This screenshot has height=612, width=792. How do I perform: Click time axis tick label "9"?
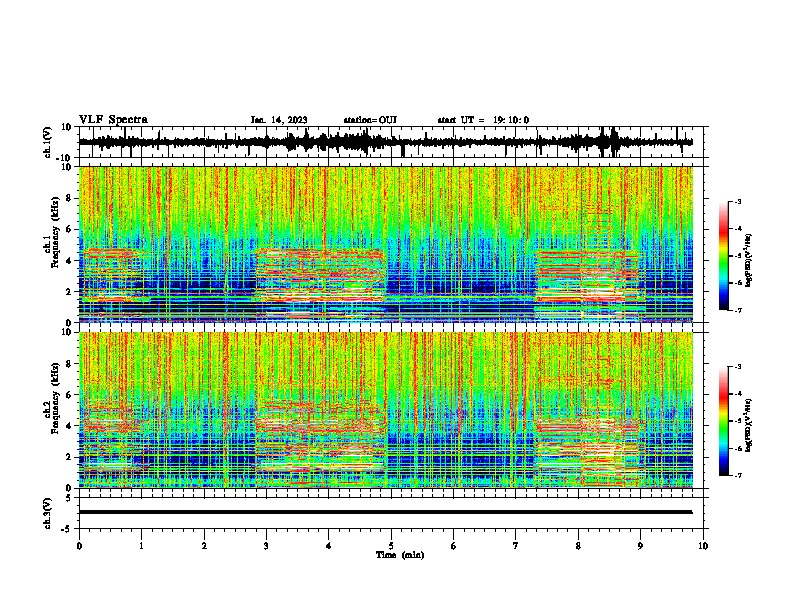point(640,546)
